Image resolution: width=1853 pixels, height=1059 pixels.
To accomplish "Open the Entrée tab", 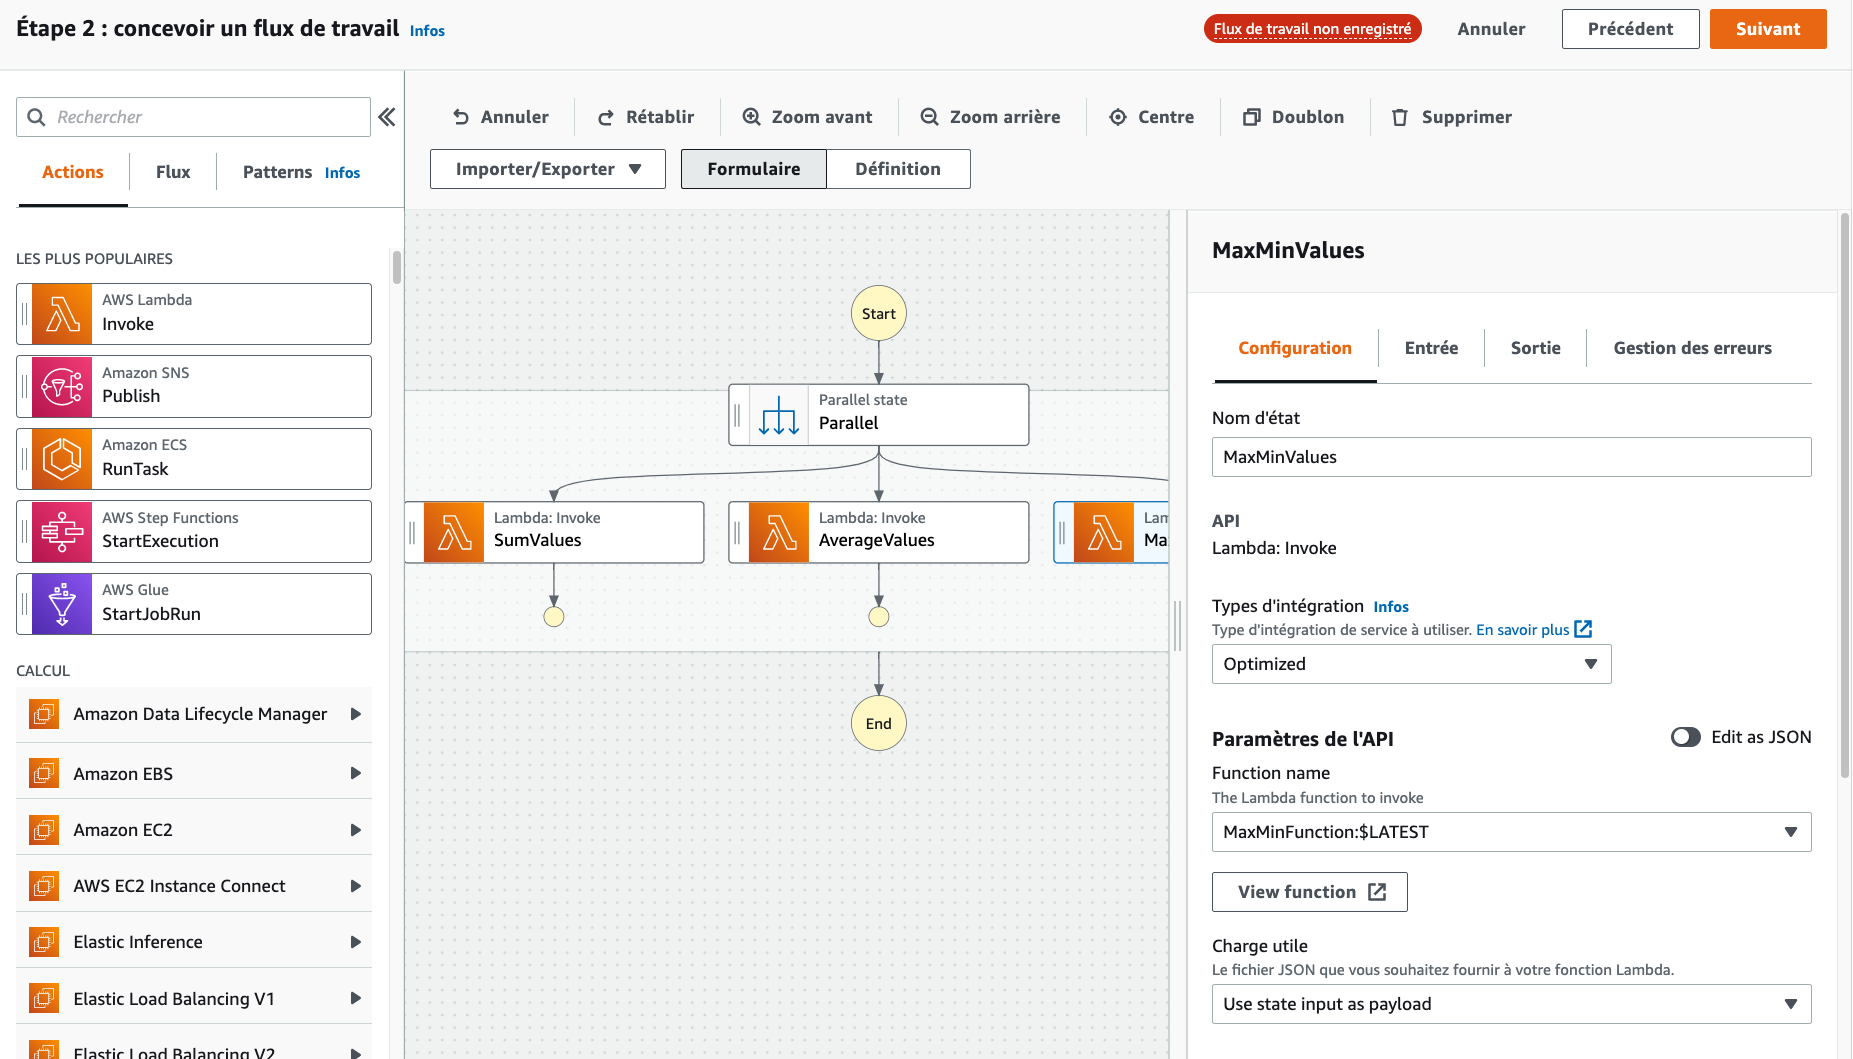I will click(1431, 348).
